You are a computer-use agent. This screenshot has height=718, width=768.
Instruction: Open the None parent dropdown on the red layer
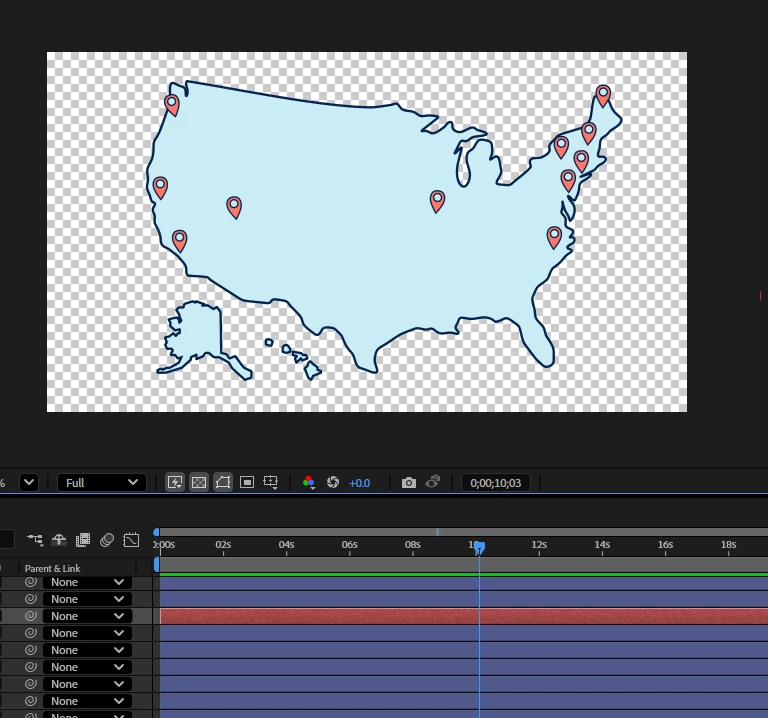(87, 616)
